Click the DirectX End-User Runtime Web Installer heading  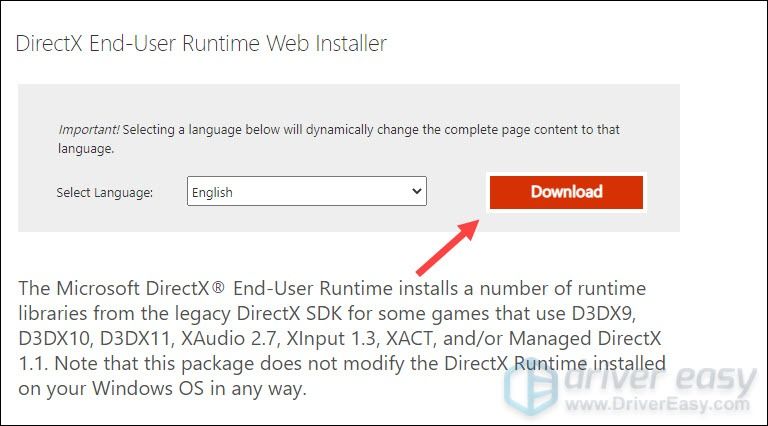201,43
